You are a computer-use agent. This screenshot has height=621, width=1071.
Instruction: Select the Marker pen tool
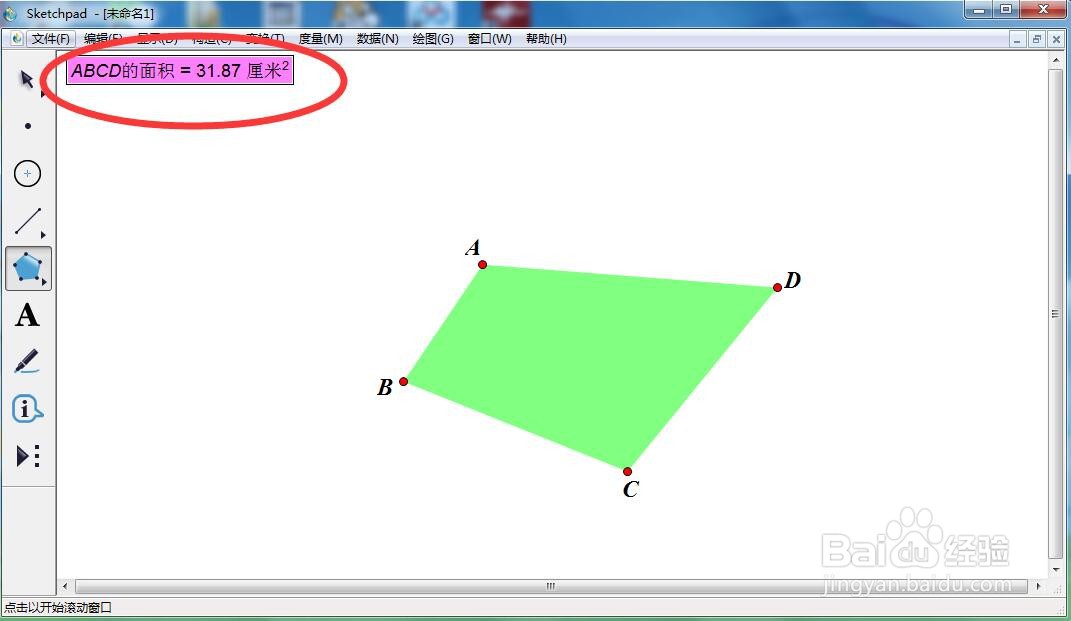pos(27,361)
